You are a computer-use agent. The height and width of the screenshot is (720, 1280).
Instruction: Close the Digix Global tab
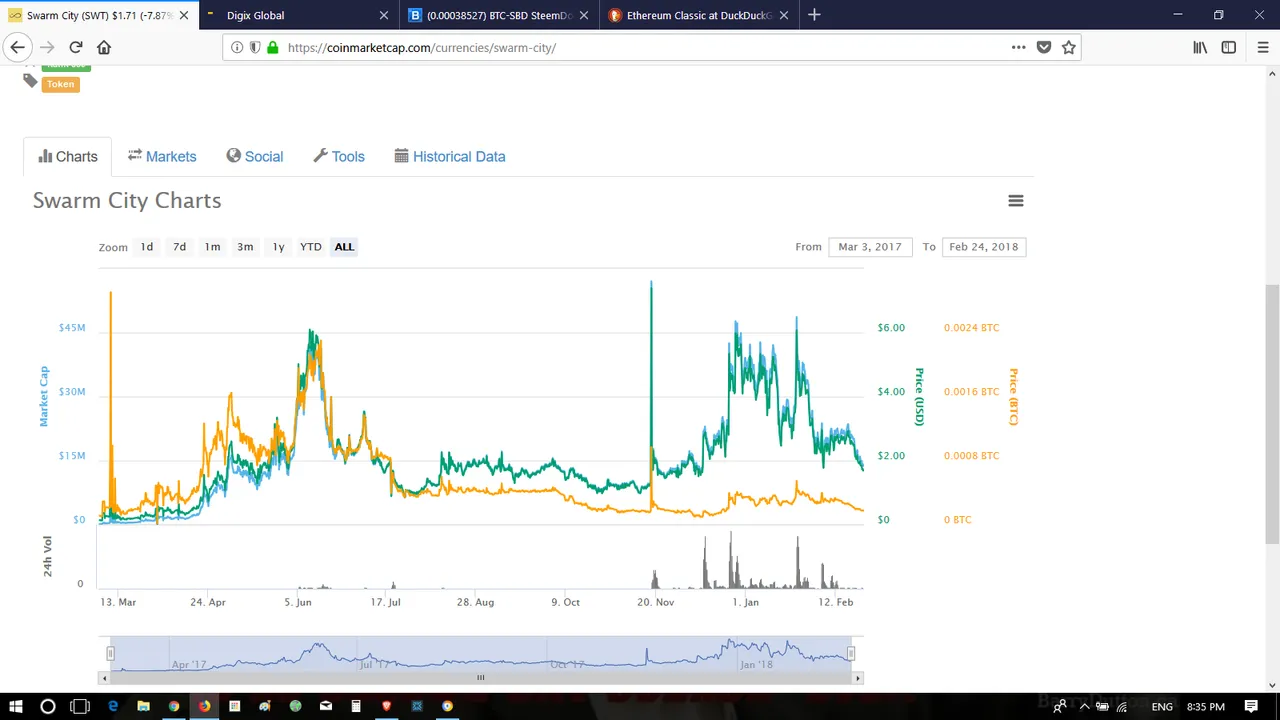click(x=384, y=15)
